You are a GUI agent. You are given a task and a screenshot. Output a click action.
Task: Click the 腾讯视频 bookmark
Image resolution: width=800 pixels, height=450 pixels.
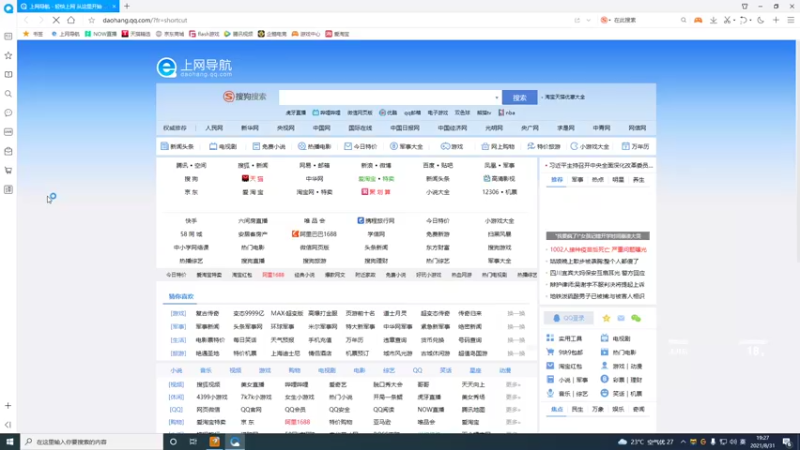click(x=238, y=34)
